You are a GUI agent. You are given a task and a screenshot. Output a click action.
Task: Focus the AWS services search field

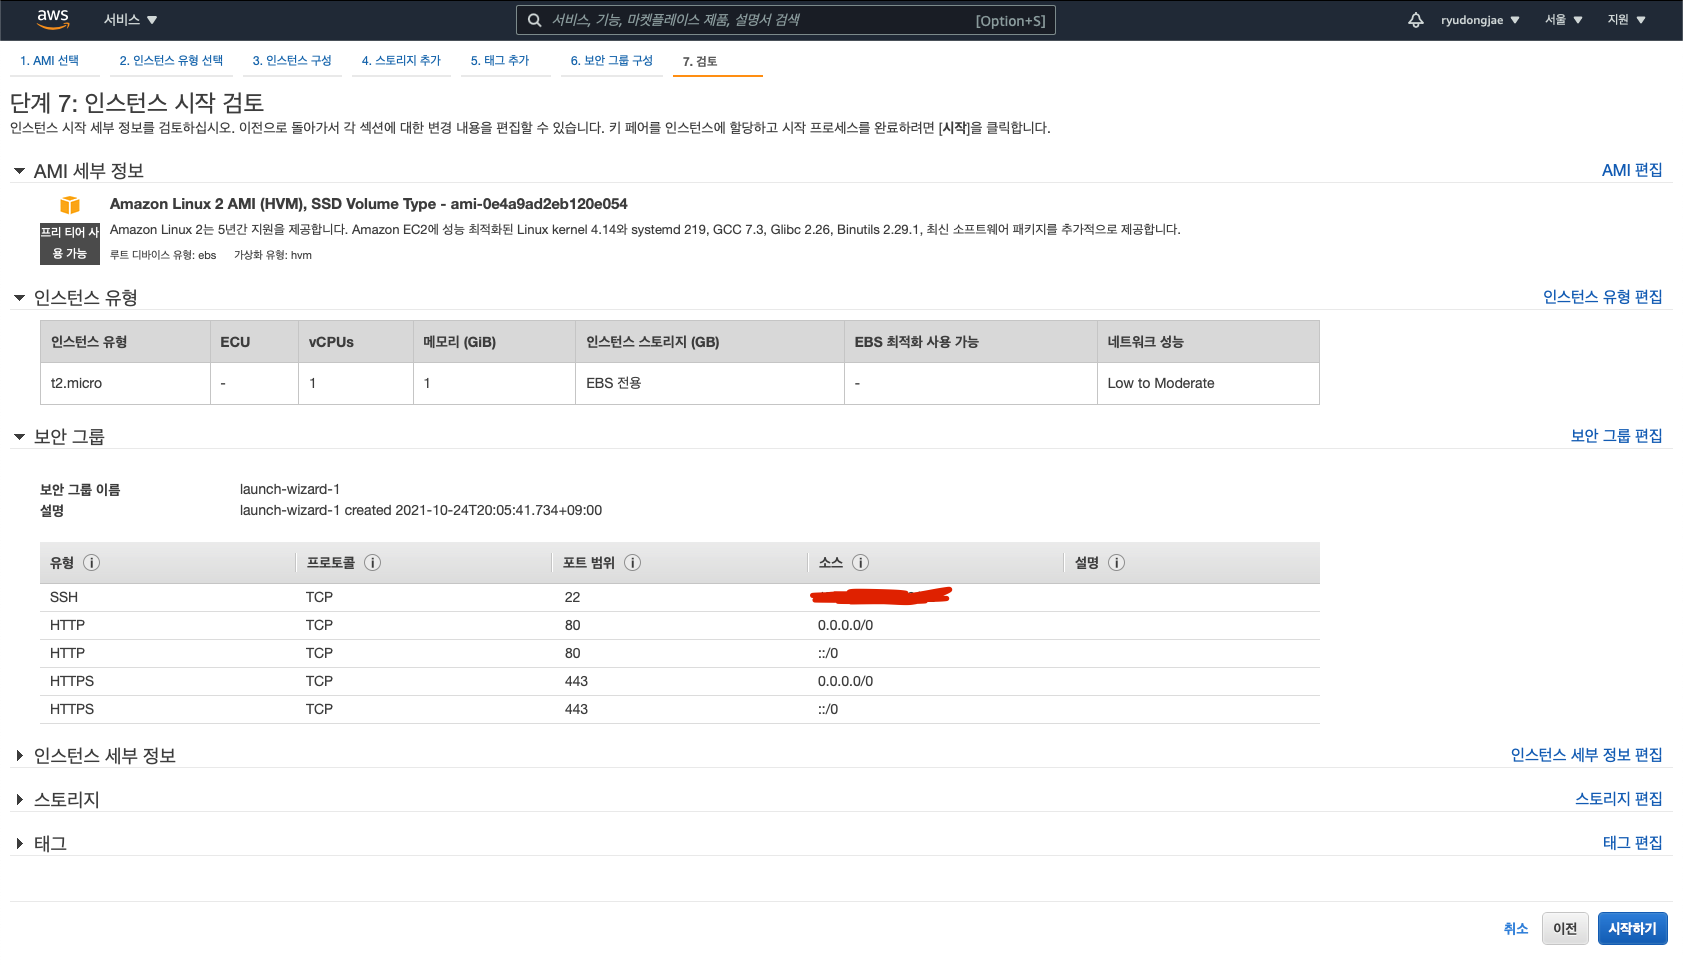(786, 20)
